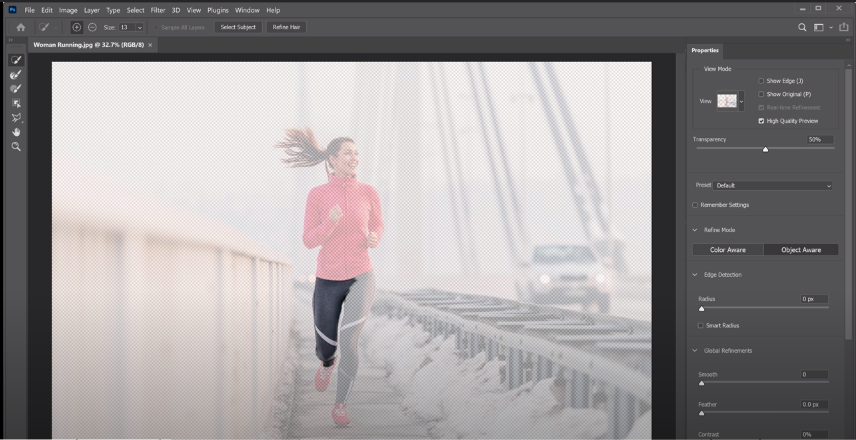Select the Quick Selection tool
The width and height of the screenshot is (856, 440).
16,60
